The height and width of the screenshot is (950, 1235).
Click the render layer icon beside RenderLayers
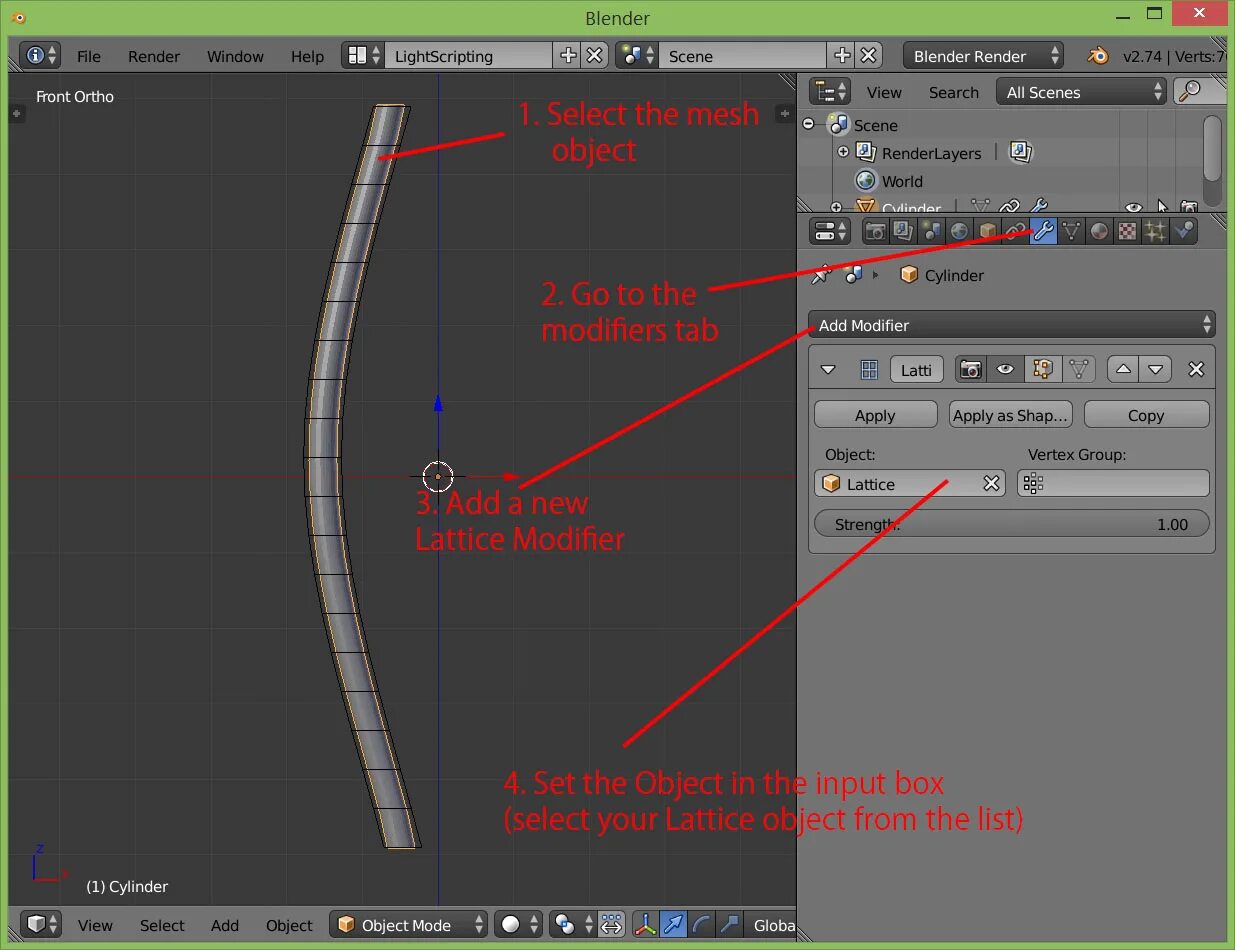(1020, 152)
